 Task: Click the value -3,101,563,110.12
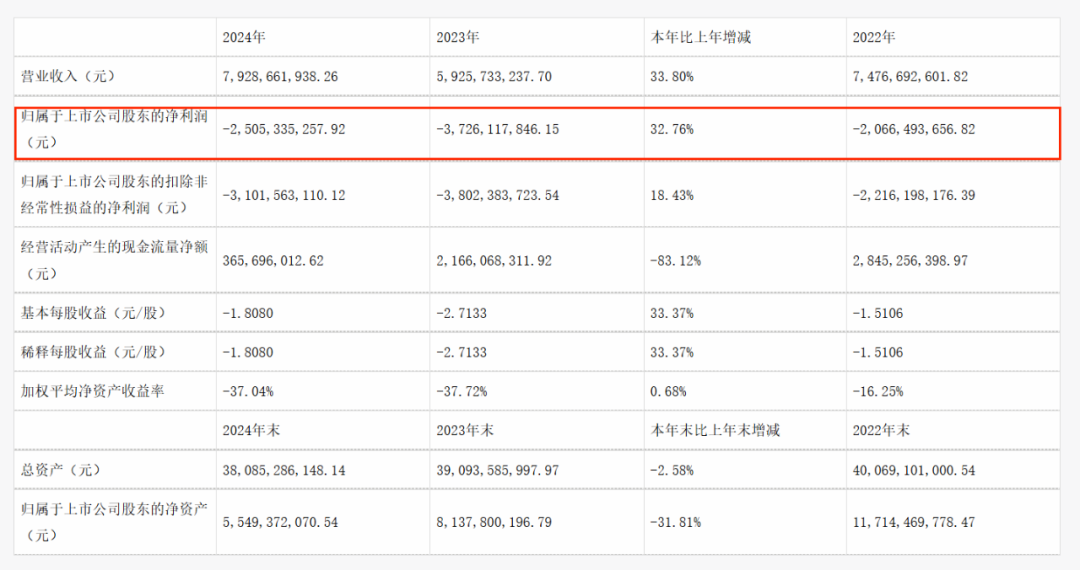[284, 195]
